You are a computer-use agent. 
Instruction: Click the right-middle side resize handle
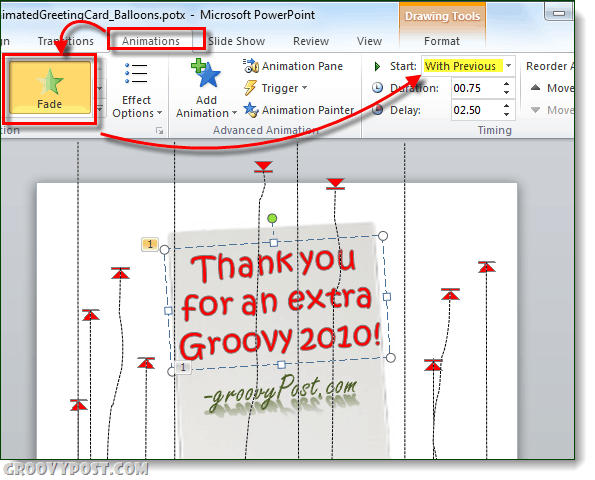[387, 296]
